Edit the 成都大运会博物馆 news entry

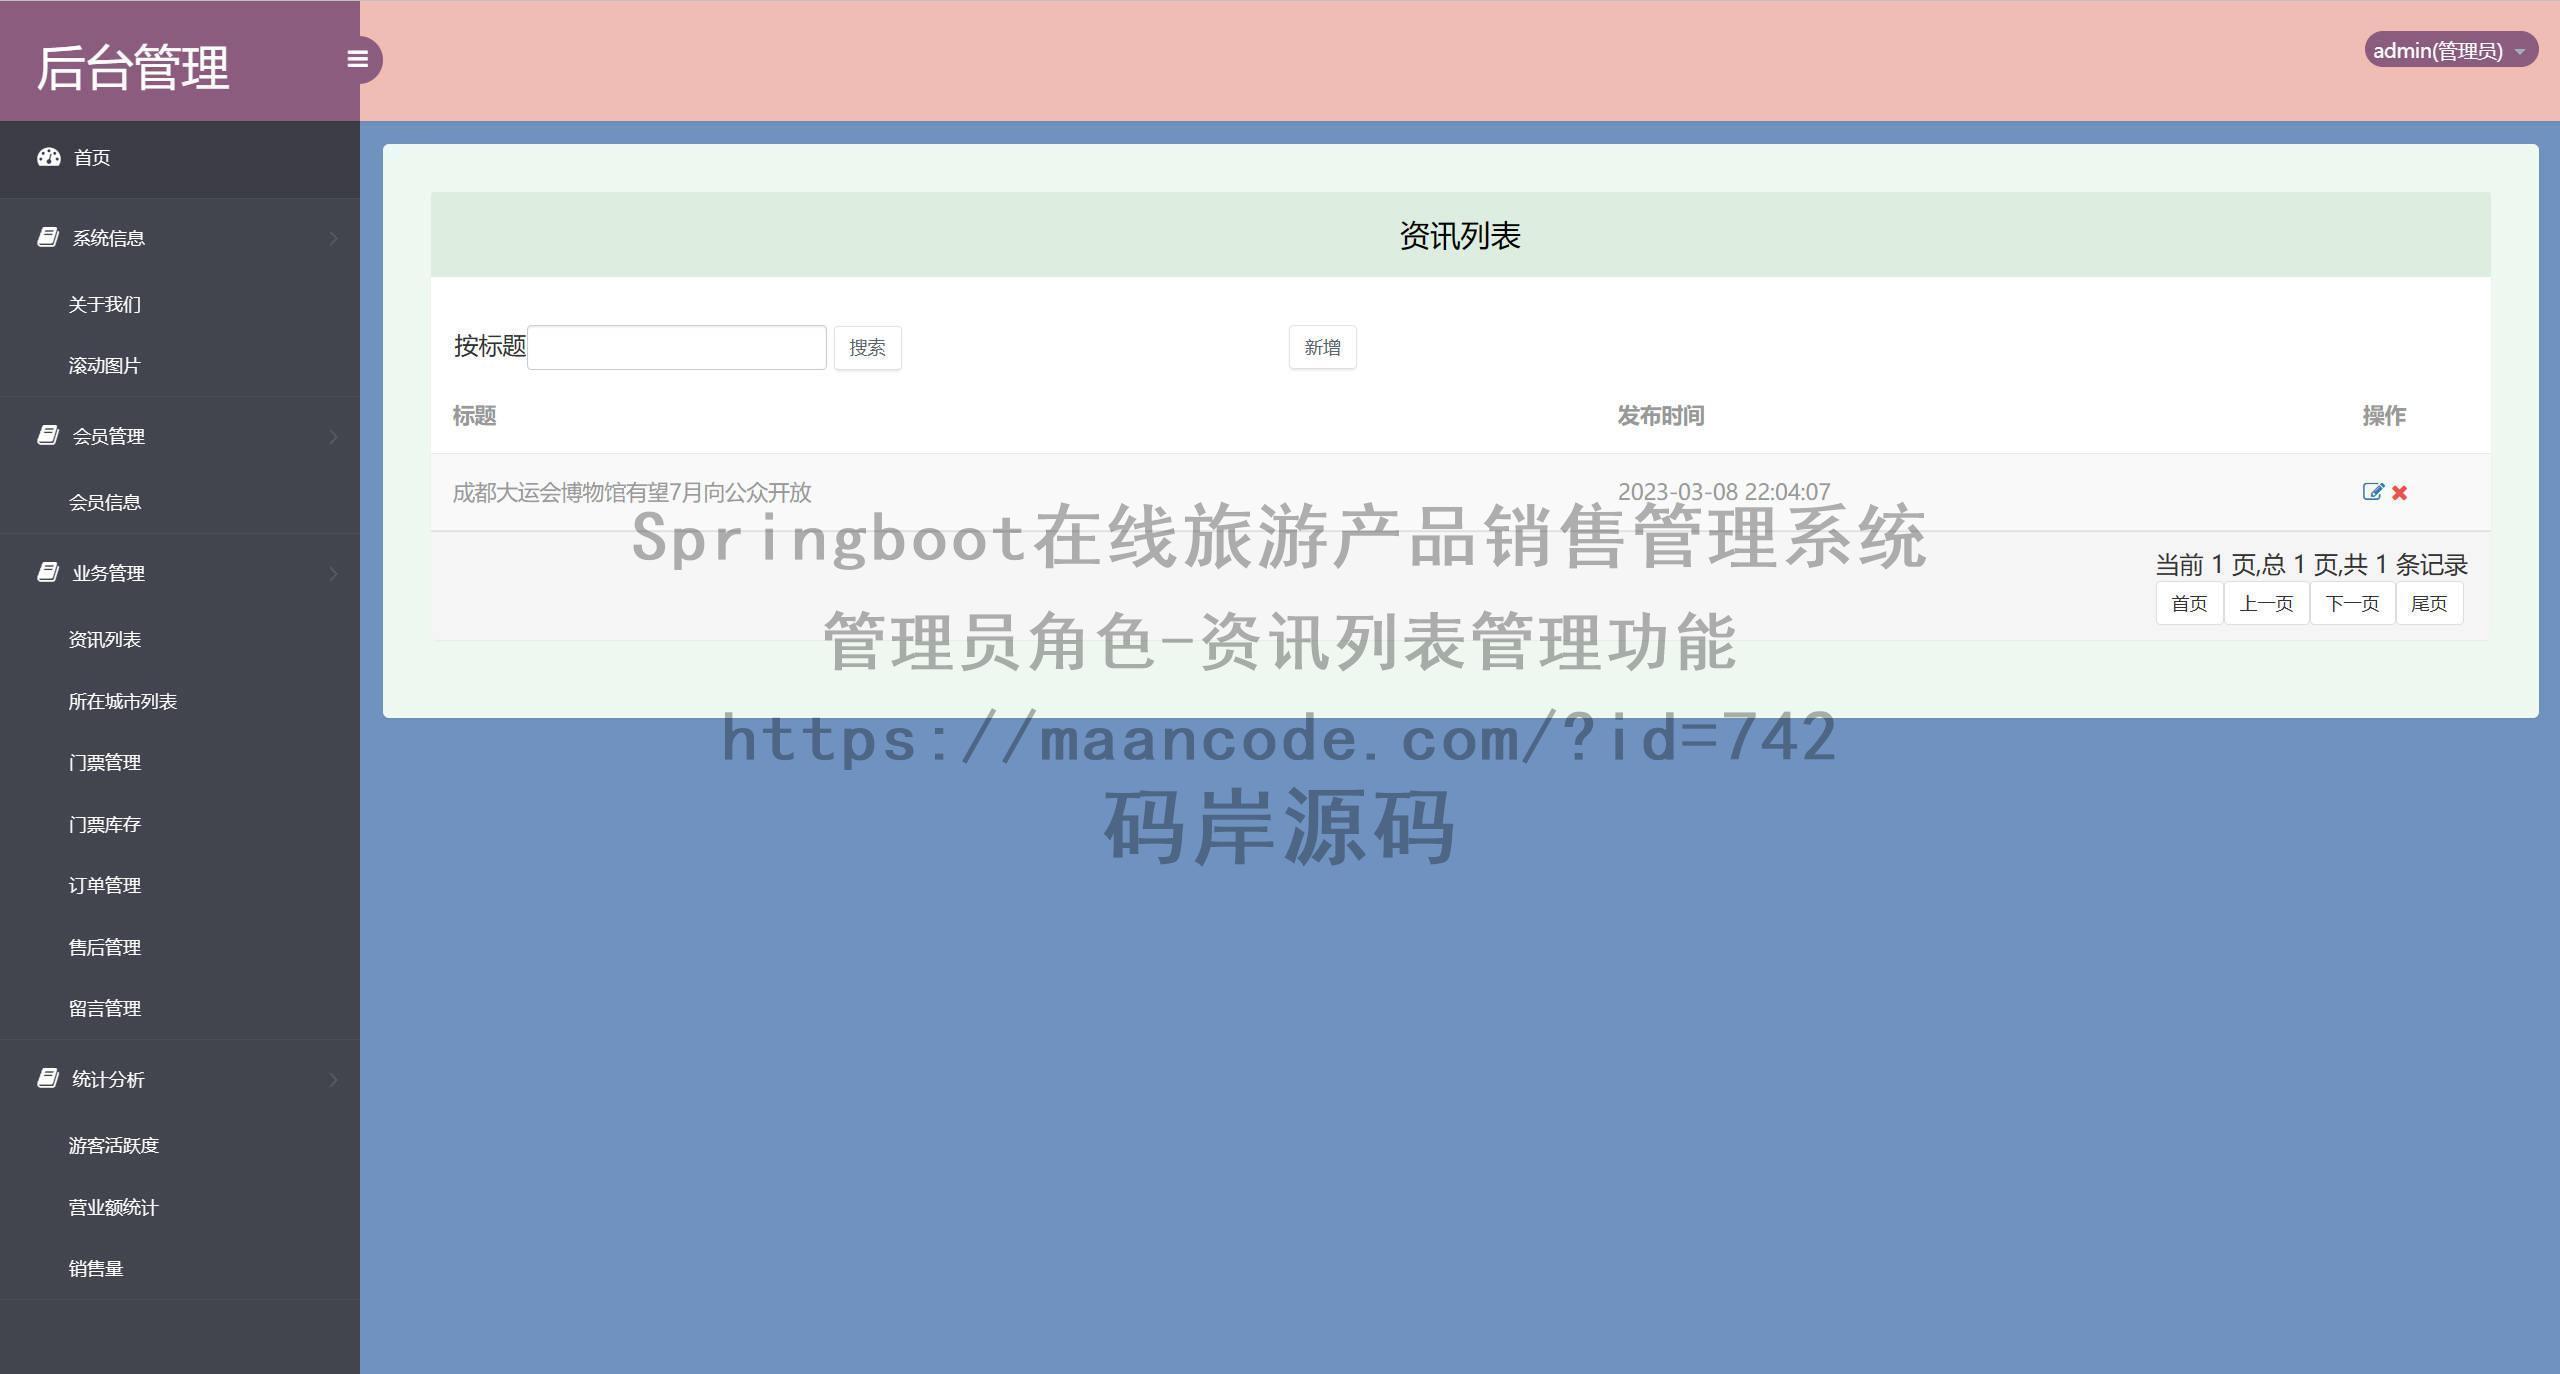(x=2372, y=492)
